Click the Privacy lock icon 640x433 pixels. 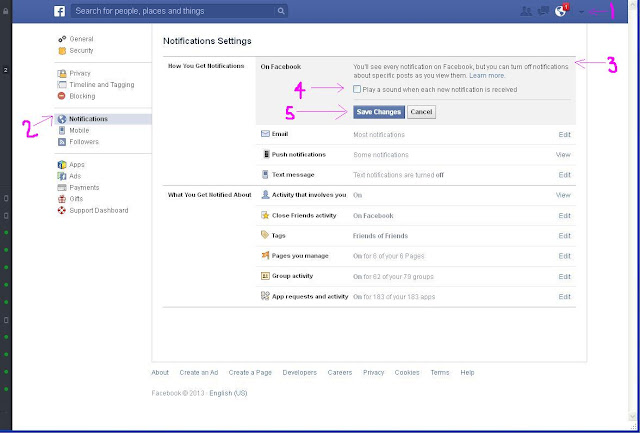62,73
